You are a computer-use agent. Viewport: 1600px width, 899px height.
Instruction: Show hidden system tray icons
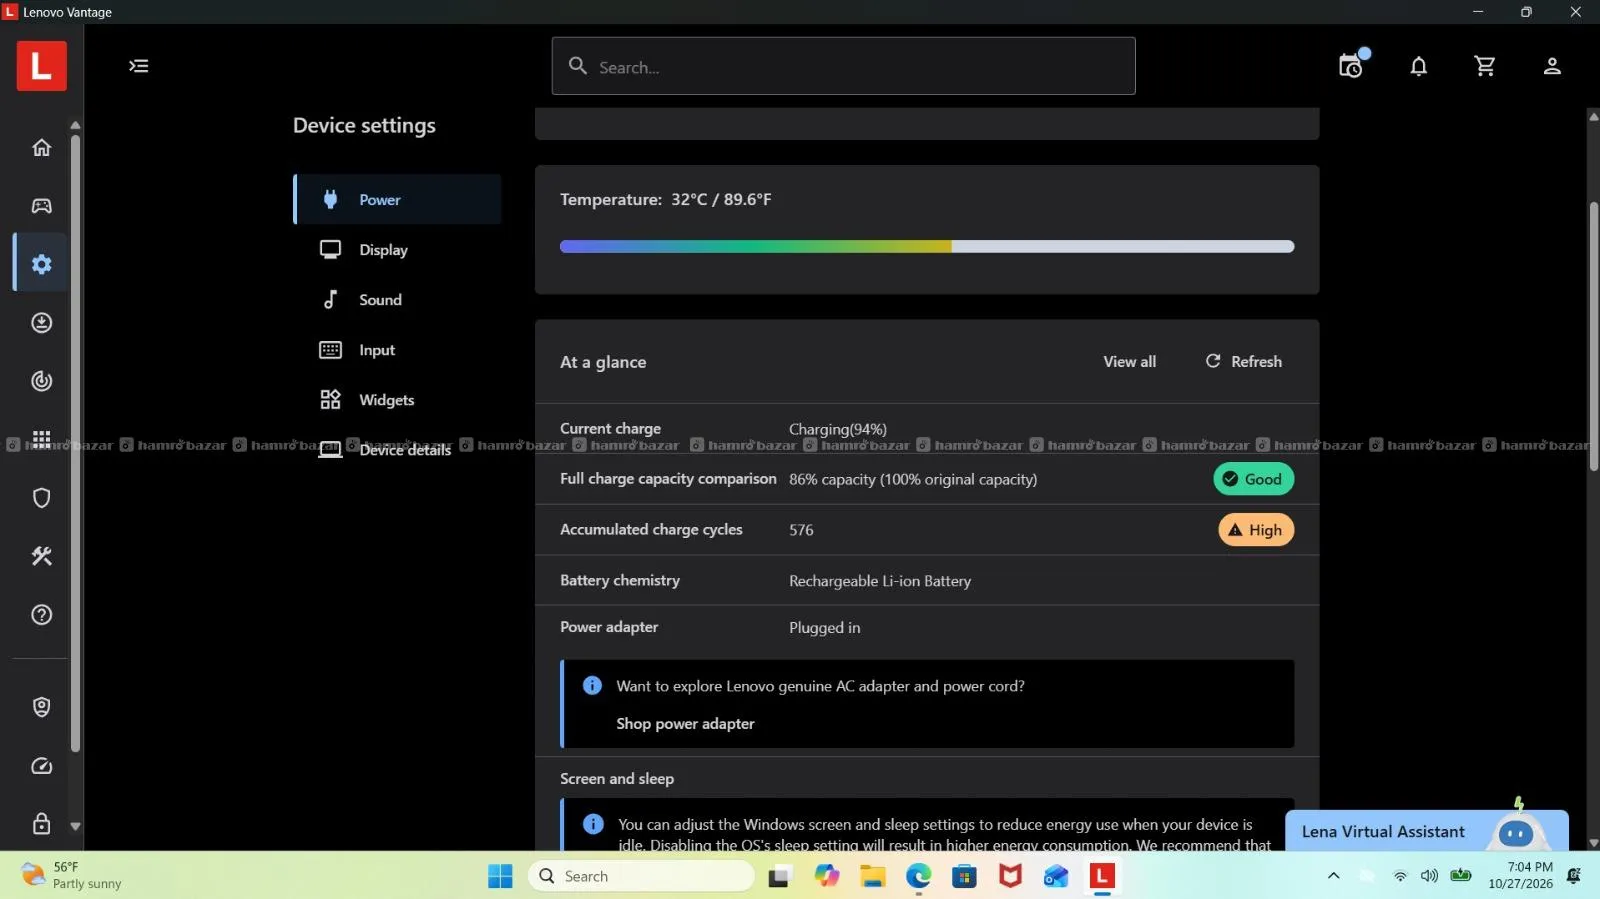pyautogui.click(x=1333, y=876)
